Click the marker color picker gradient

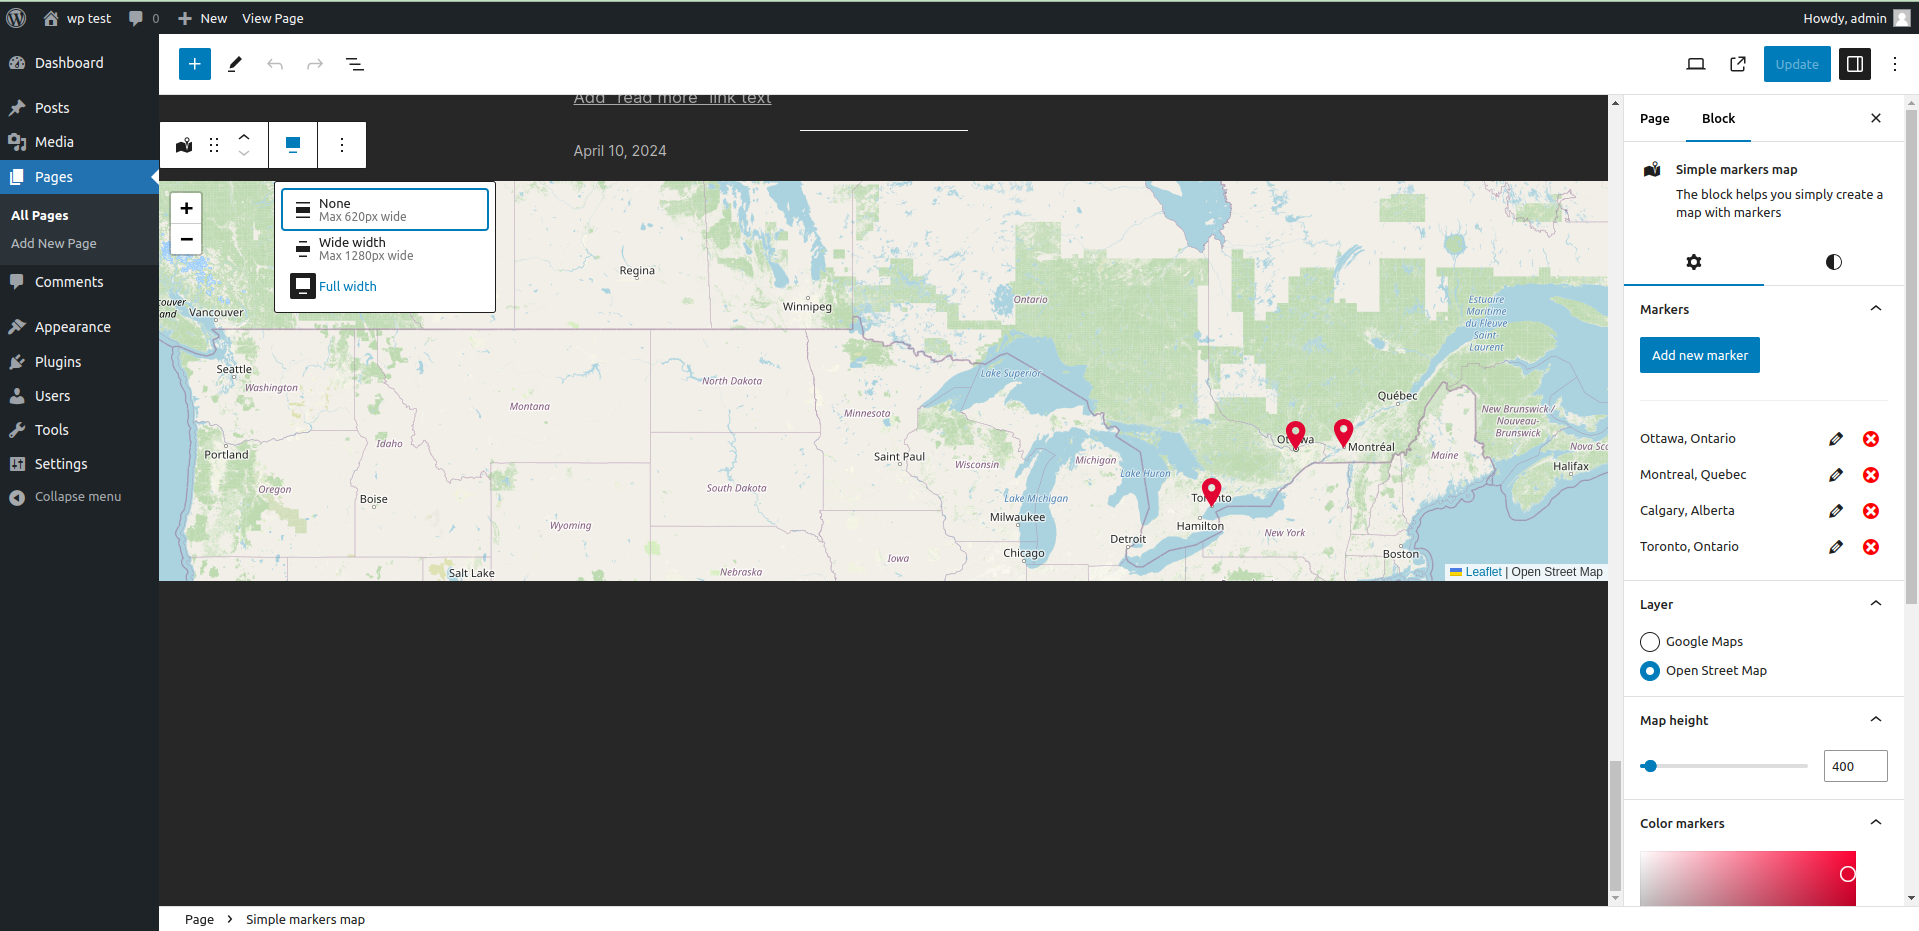point(1748,878)
